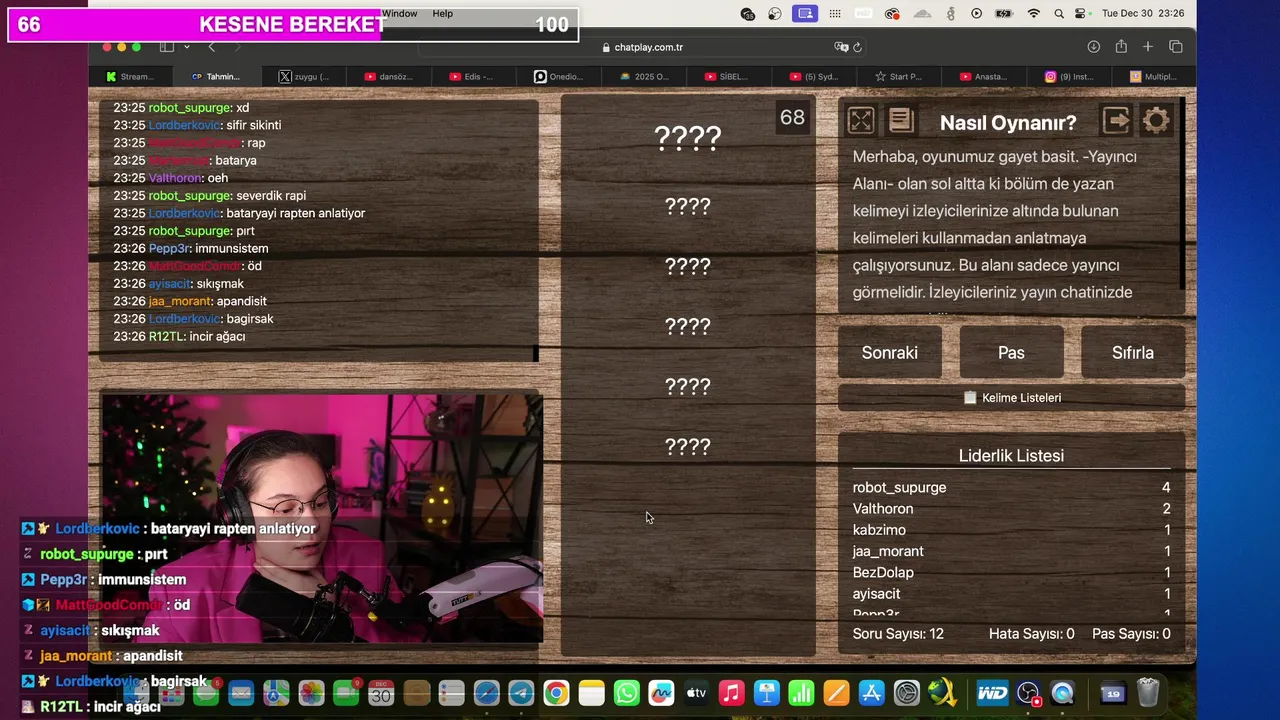Open WhatsApp from the dock
The image size is (1280, 720).
[627, 692]
